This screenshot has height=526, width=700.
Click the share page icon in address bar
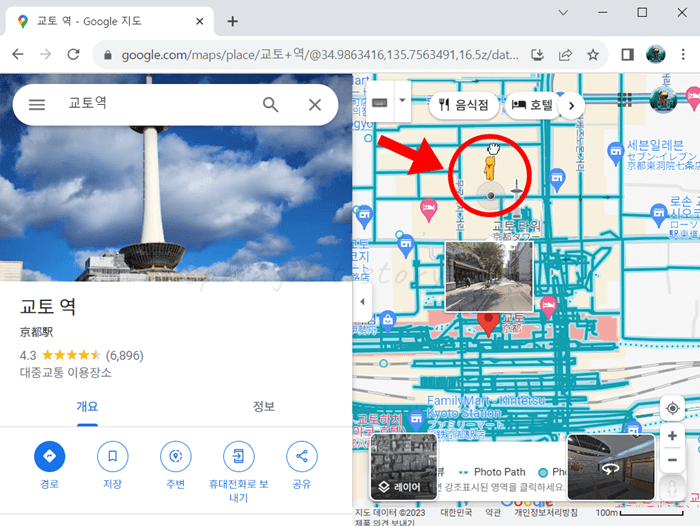tap(565, 55)
